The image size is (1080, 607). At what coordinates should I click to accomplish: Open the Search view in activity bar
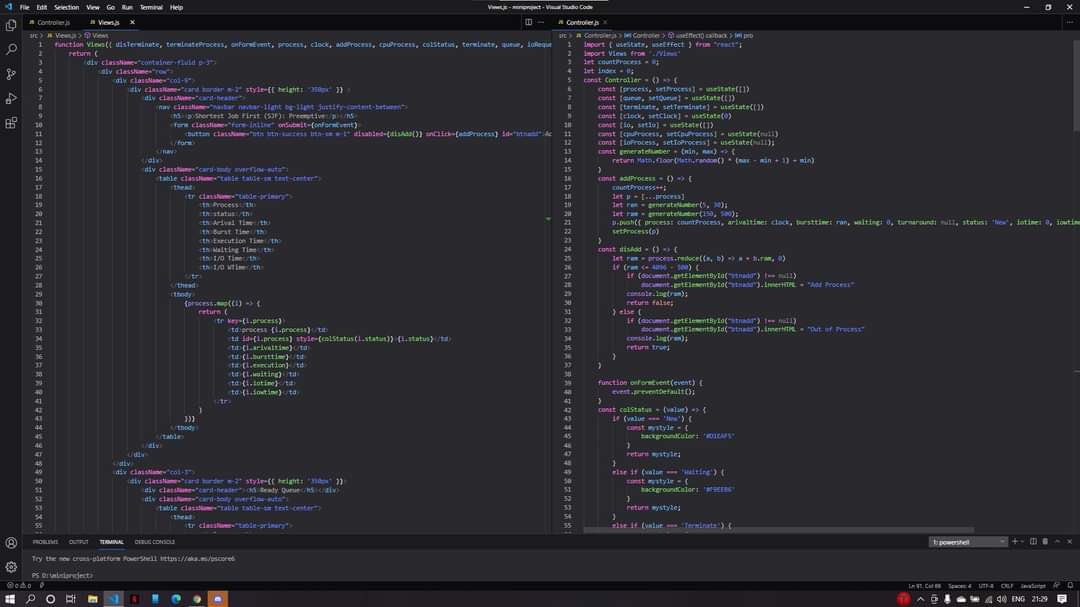(x=11, y=50)
